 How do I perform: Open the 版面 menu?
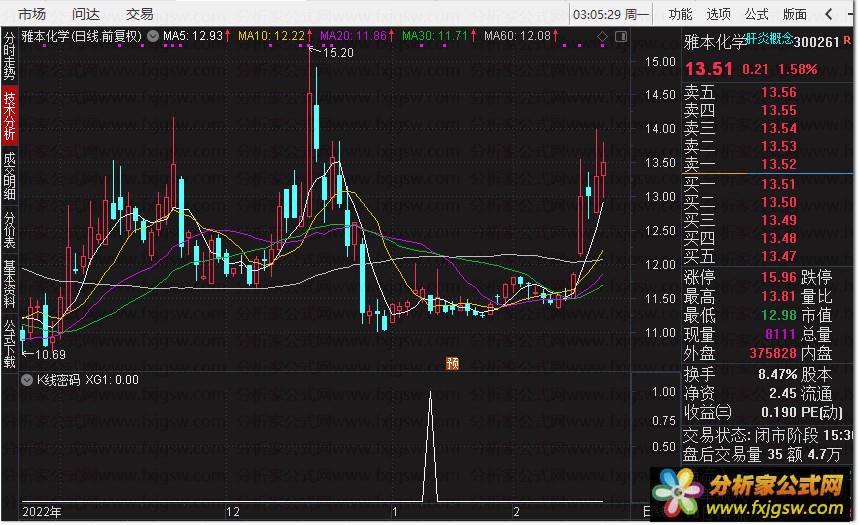point(794,14)
